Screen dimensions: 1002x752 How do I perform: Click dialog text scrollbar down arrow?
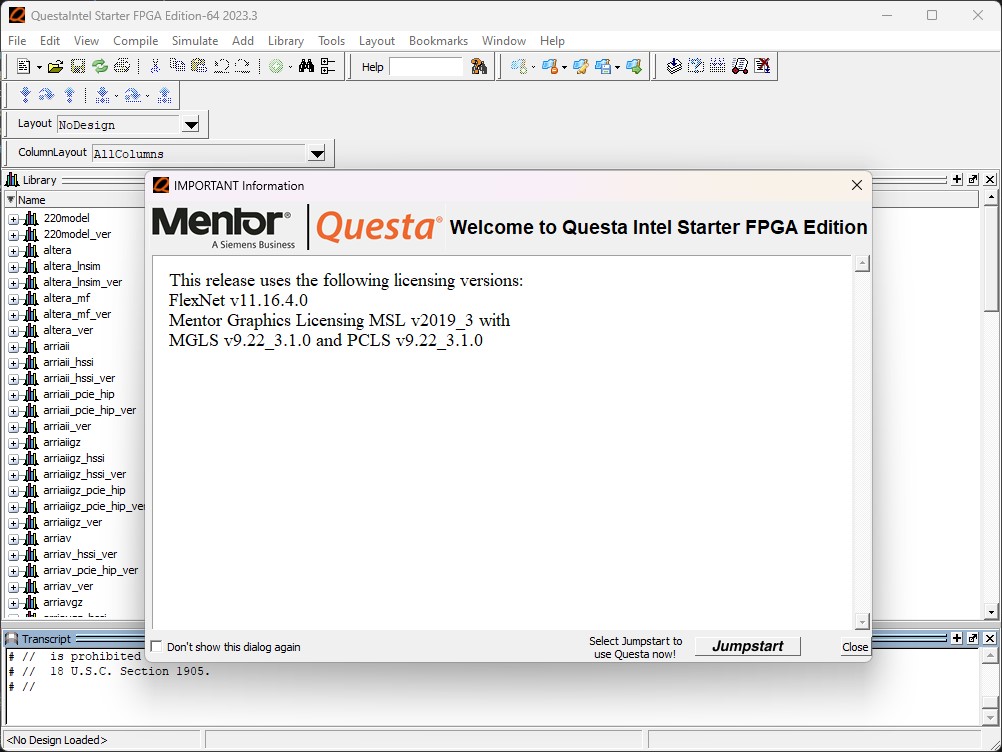click(x=862, y=622)
